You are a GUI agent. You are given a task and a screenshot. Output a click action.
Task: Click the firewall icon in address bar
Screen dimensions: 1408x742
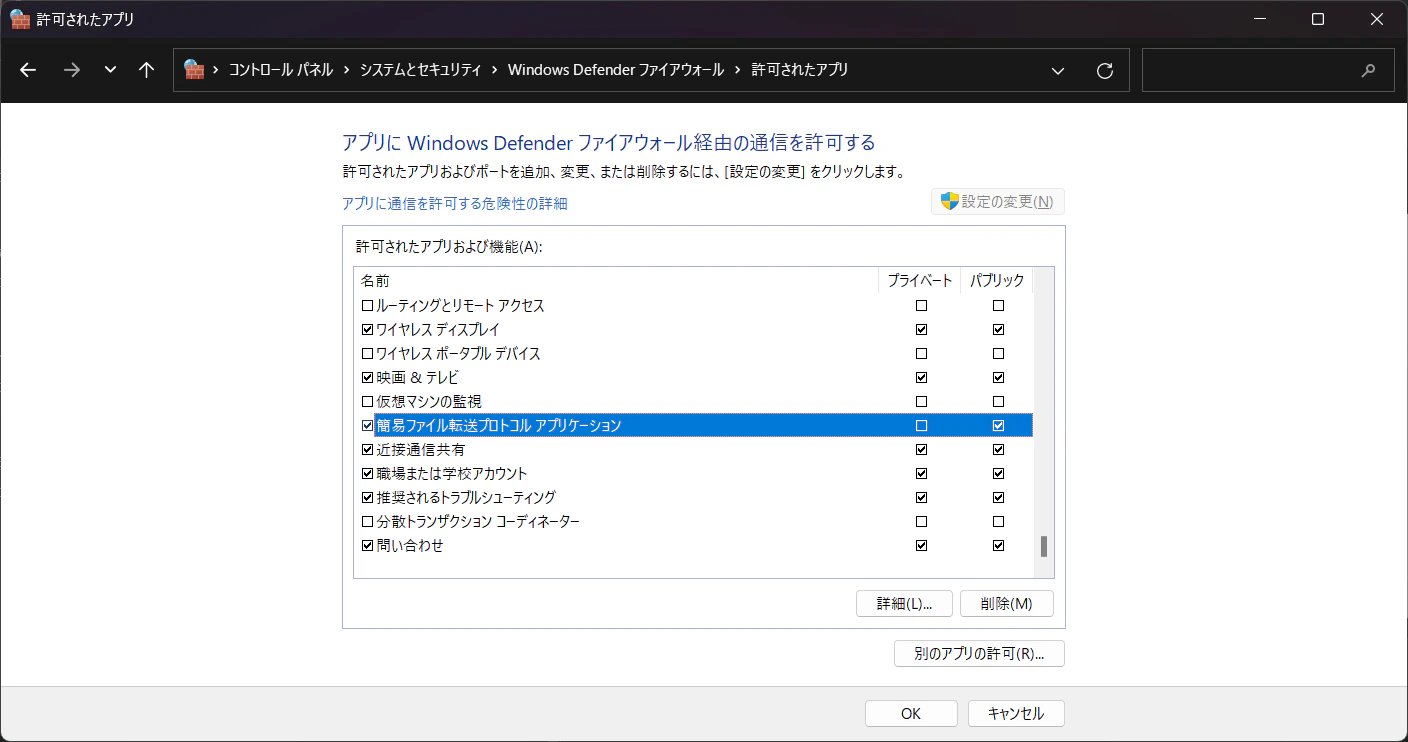[194, 70]
